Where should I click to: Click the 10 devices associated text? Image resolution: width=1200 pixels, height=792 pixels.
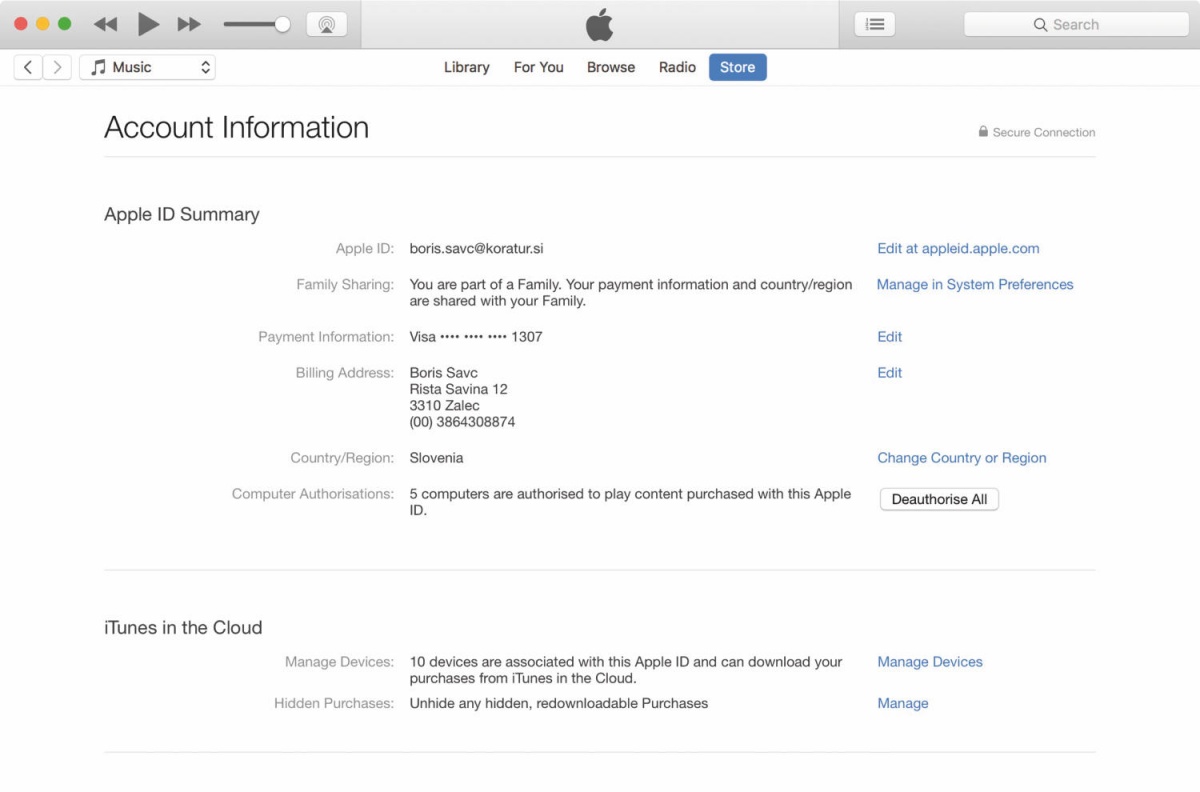tap(626, 669)
